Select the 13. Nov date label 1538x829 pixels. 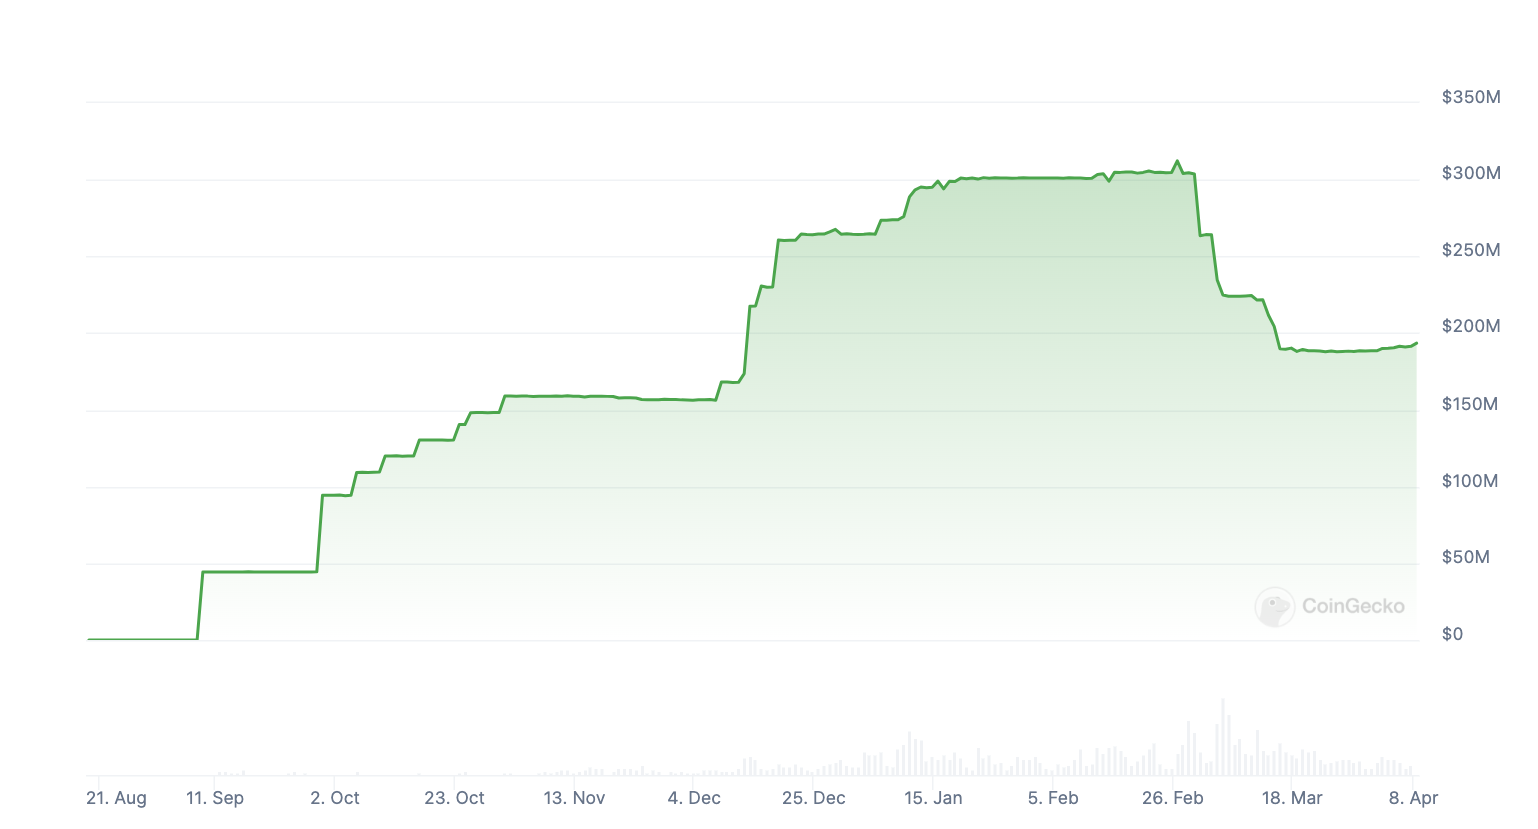574,798
